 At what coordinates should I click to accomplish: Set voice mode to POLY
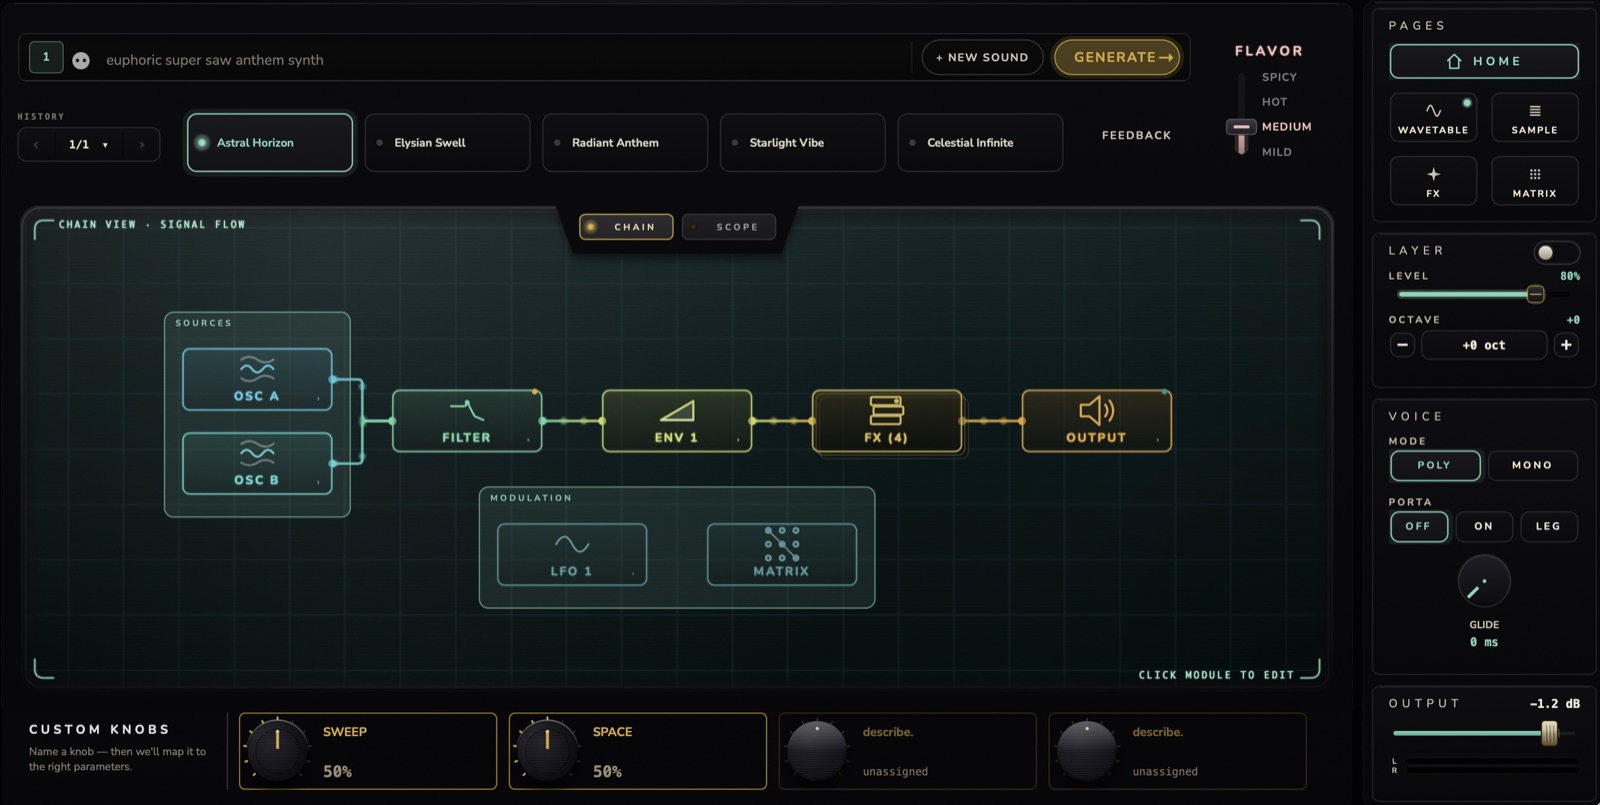1435,465
